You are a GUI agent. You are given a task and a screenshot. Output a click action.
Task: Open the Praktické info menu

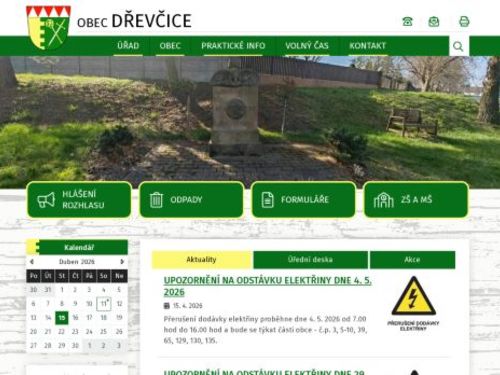click(x=233, y=46)
